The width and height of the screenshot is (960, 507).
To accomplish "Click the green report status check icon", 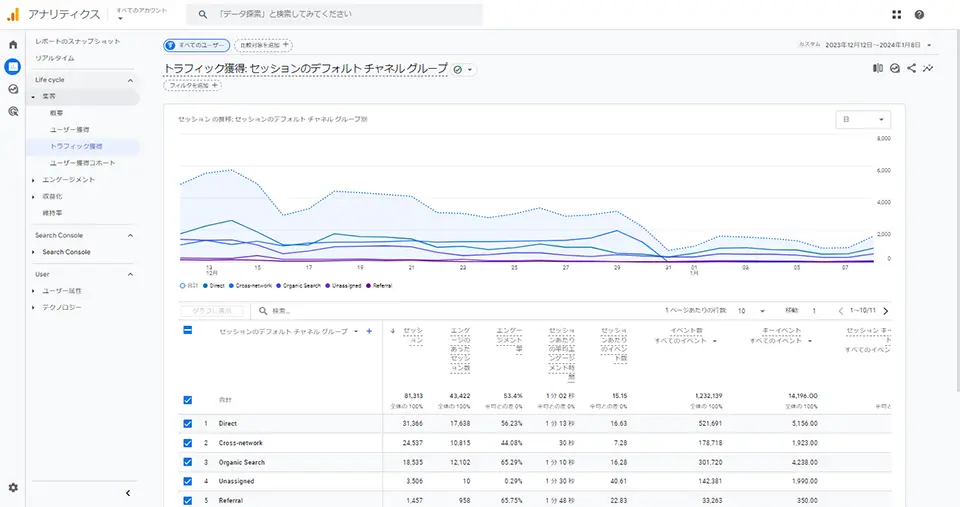I will pos(457,70).
